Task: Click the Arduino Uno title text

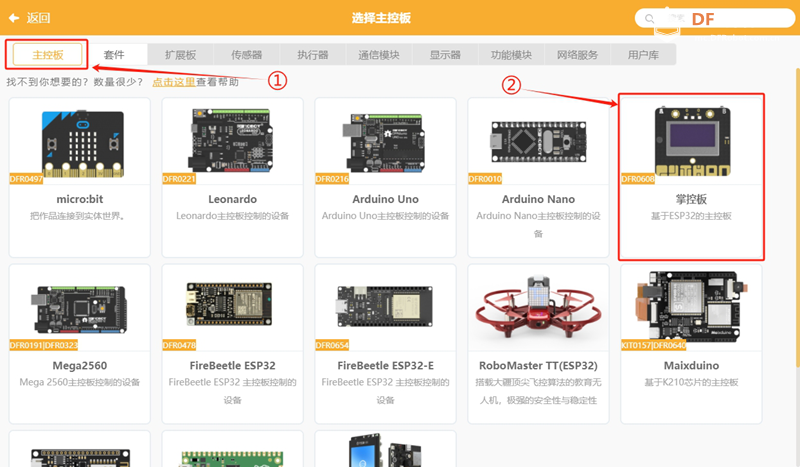Action: 385,199
